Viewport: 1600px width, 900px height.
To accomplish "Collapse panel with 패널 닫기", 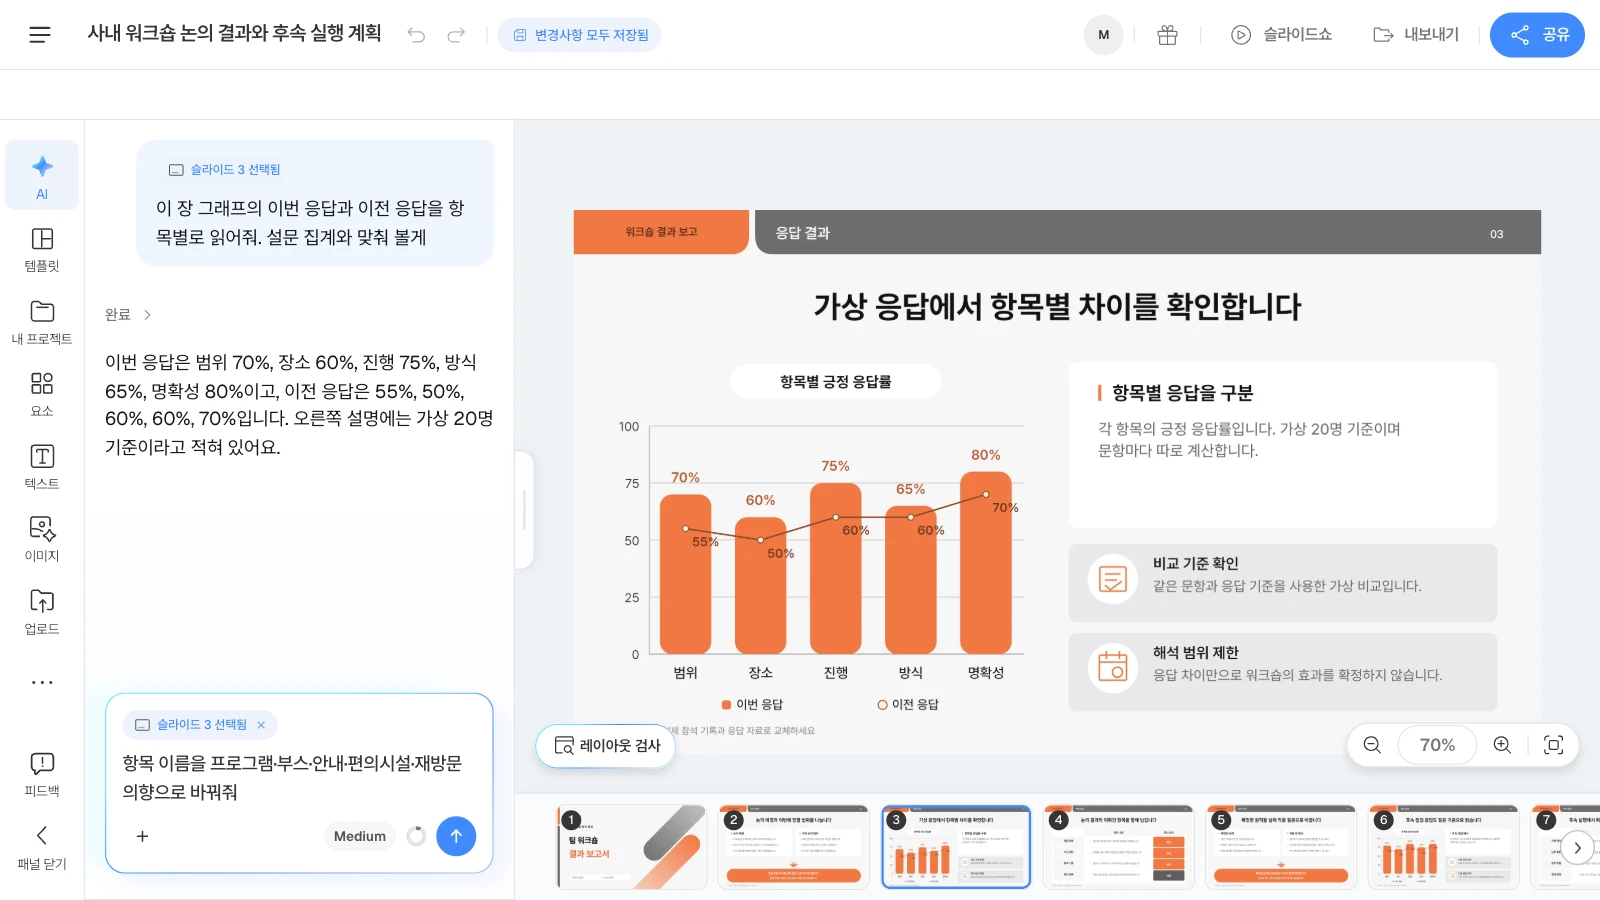I will [x=42, y=848].
